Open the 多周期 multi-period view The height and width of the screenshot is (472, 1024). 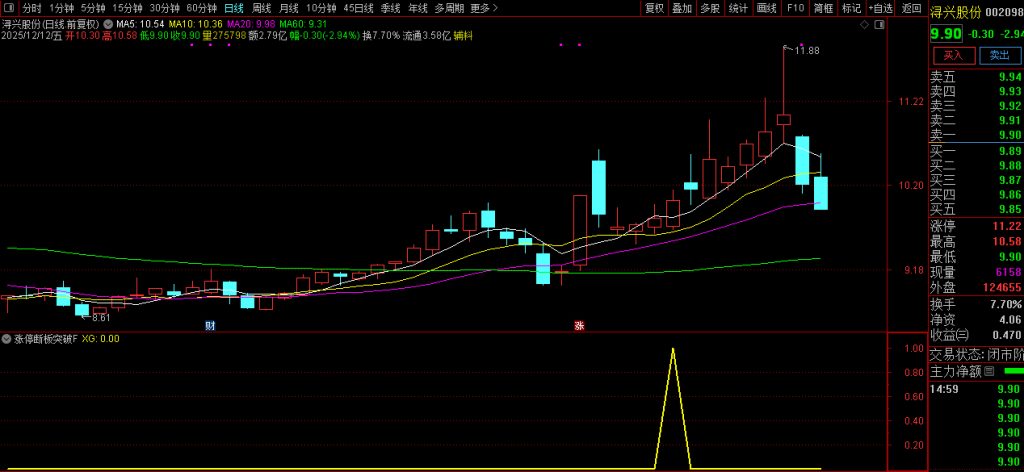tap(448, 7)
